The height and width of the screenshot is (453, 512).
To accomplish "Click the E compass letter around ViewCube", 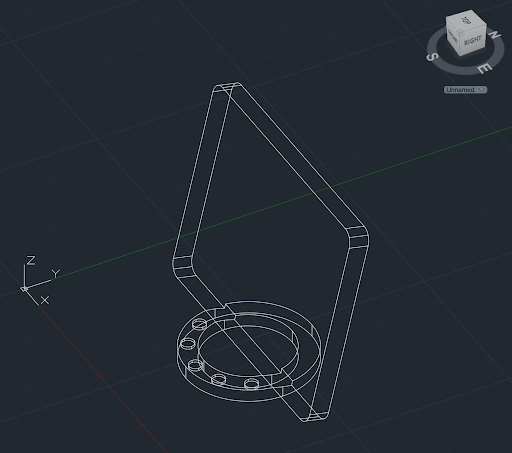I will 484,69.
